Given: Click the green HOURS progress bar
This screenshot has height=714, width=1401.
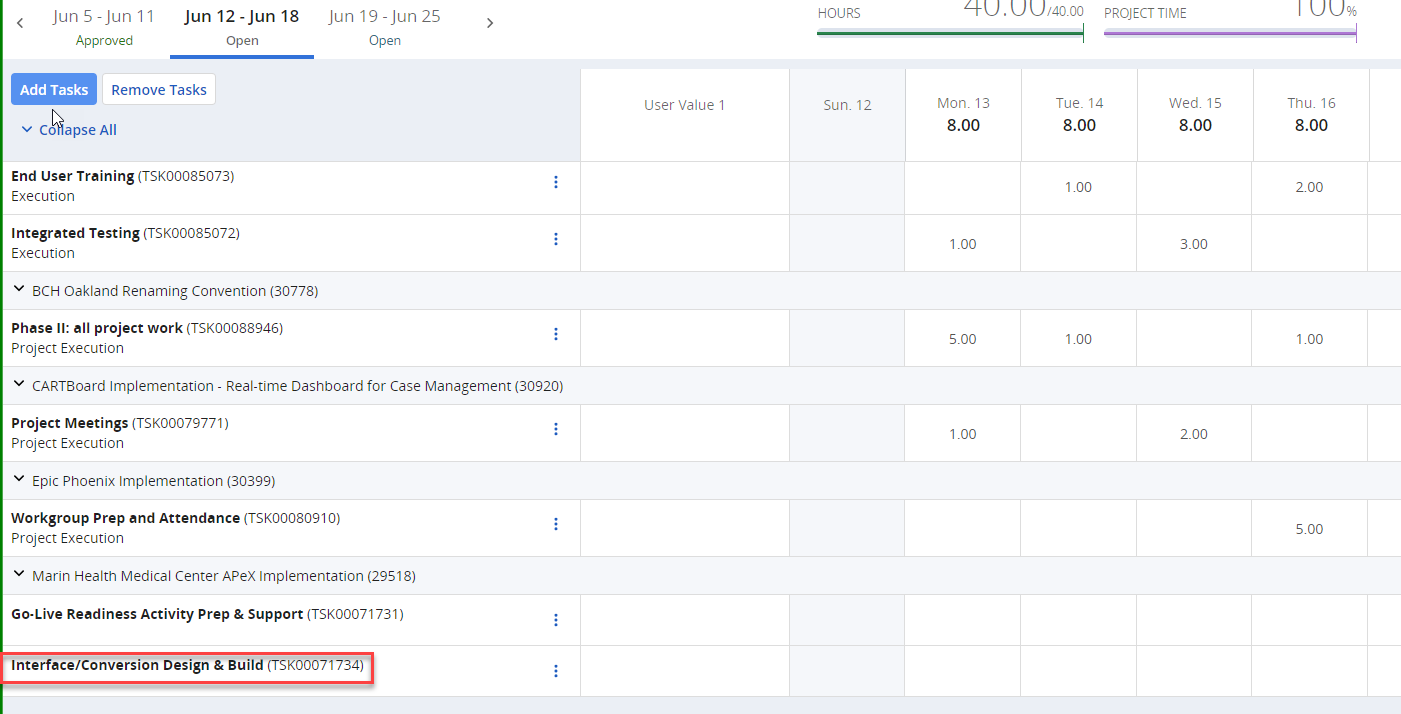Looking at the screenshot, I should tap(950, 31).
